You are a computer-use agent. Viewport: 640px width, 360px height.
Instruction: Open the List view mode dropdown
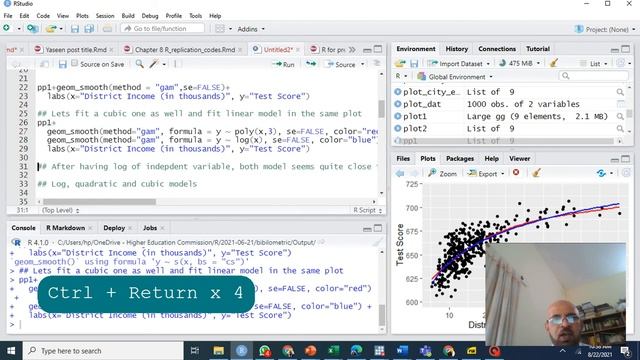point(594,64)
